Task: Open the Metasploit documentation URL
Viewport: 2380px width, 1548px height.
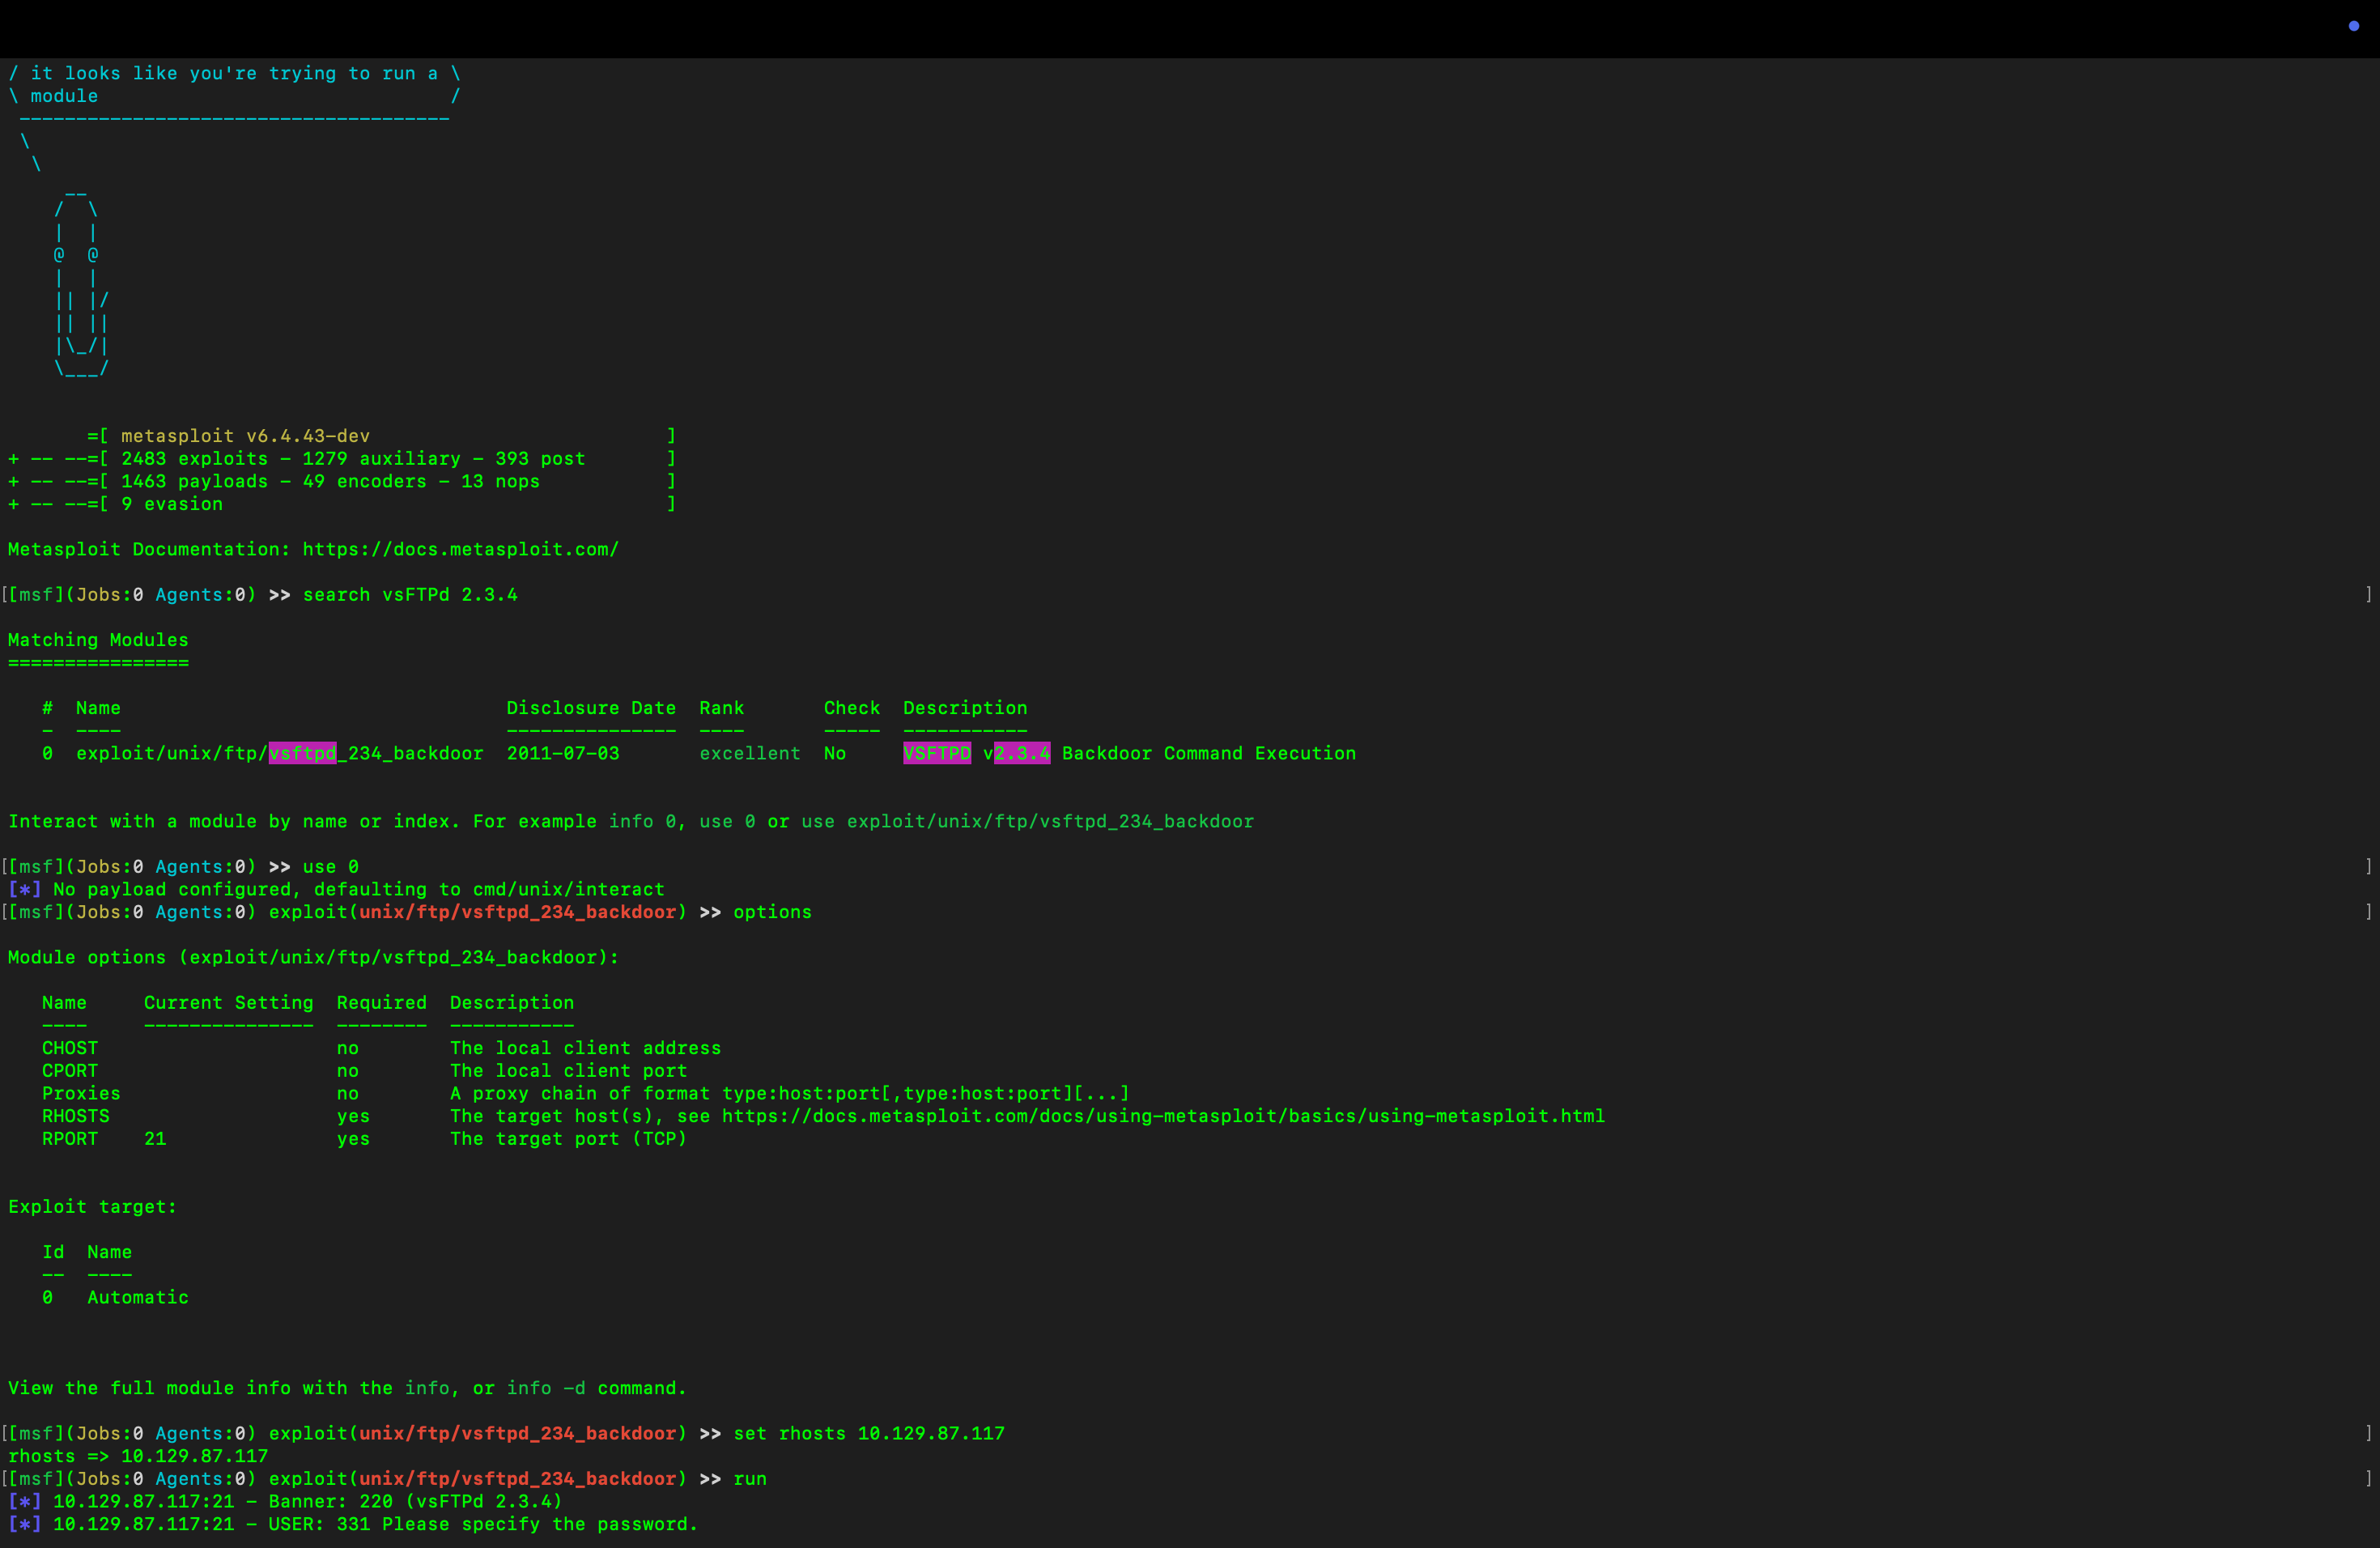Action: [x=461, y=549]
